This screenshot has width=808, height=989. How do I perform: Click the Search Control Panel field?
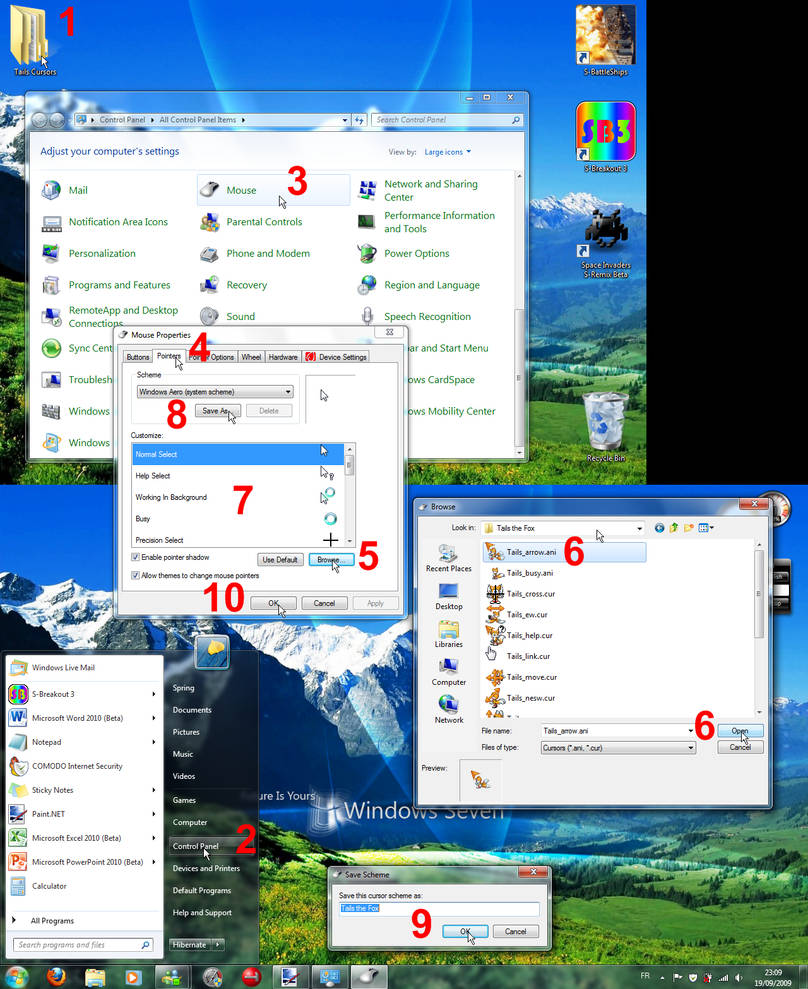447,120
